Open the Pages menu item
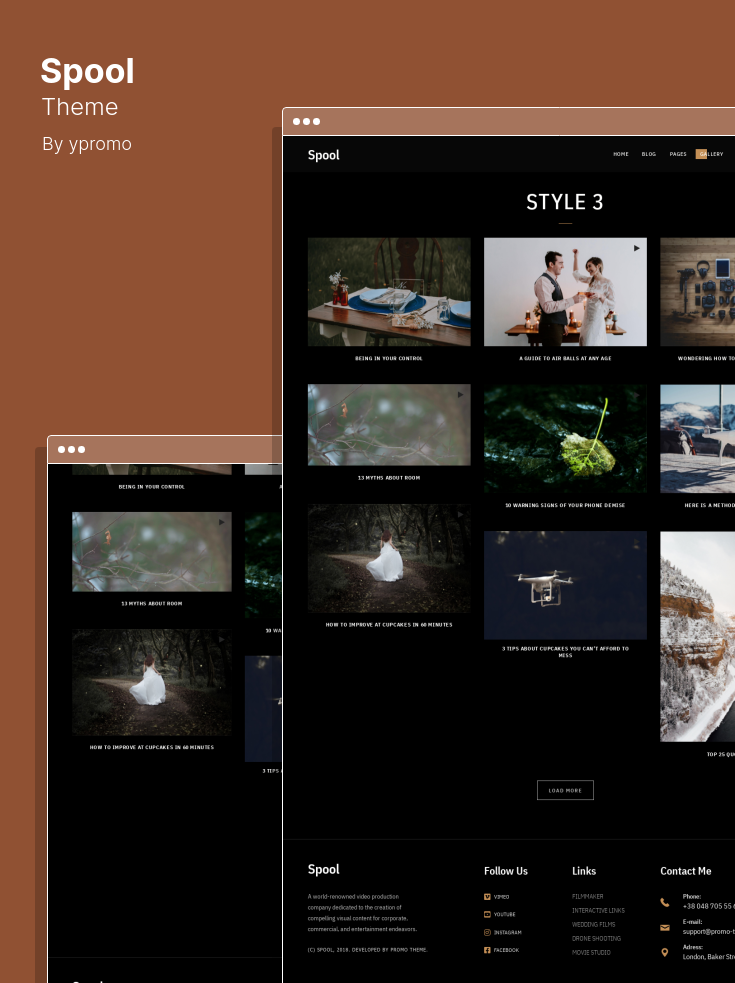The height and width of the screenshot is (983, 735). [678, 154]
